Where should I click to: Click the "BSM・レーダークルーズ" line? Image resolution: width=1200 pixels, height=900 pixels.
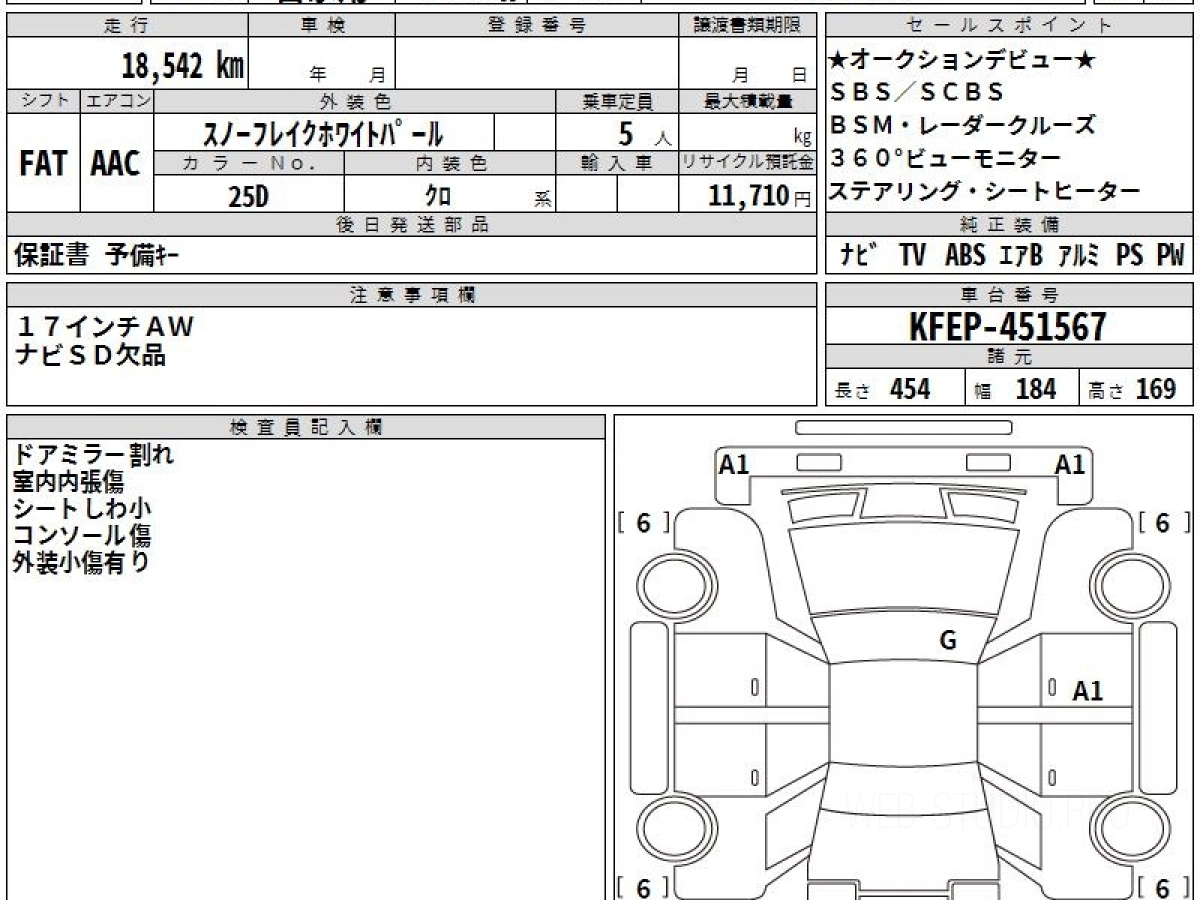(x=962, y=126)
